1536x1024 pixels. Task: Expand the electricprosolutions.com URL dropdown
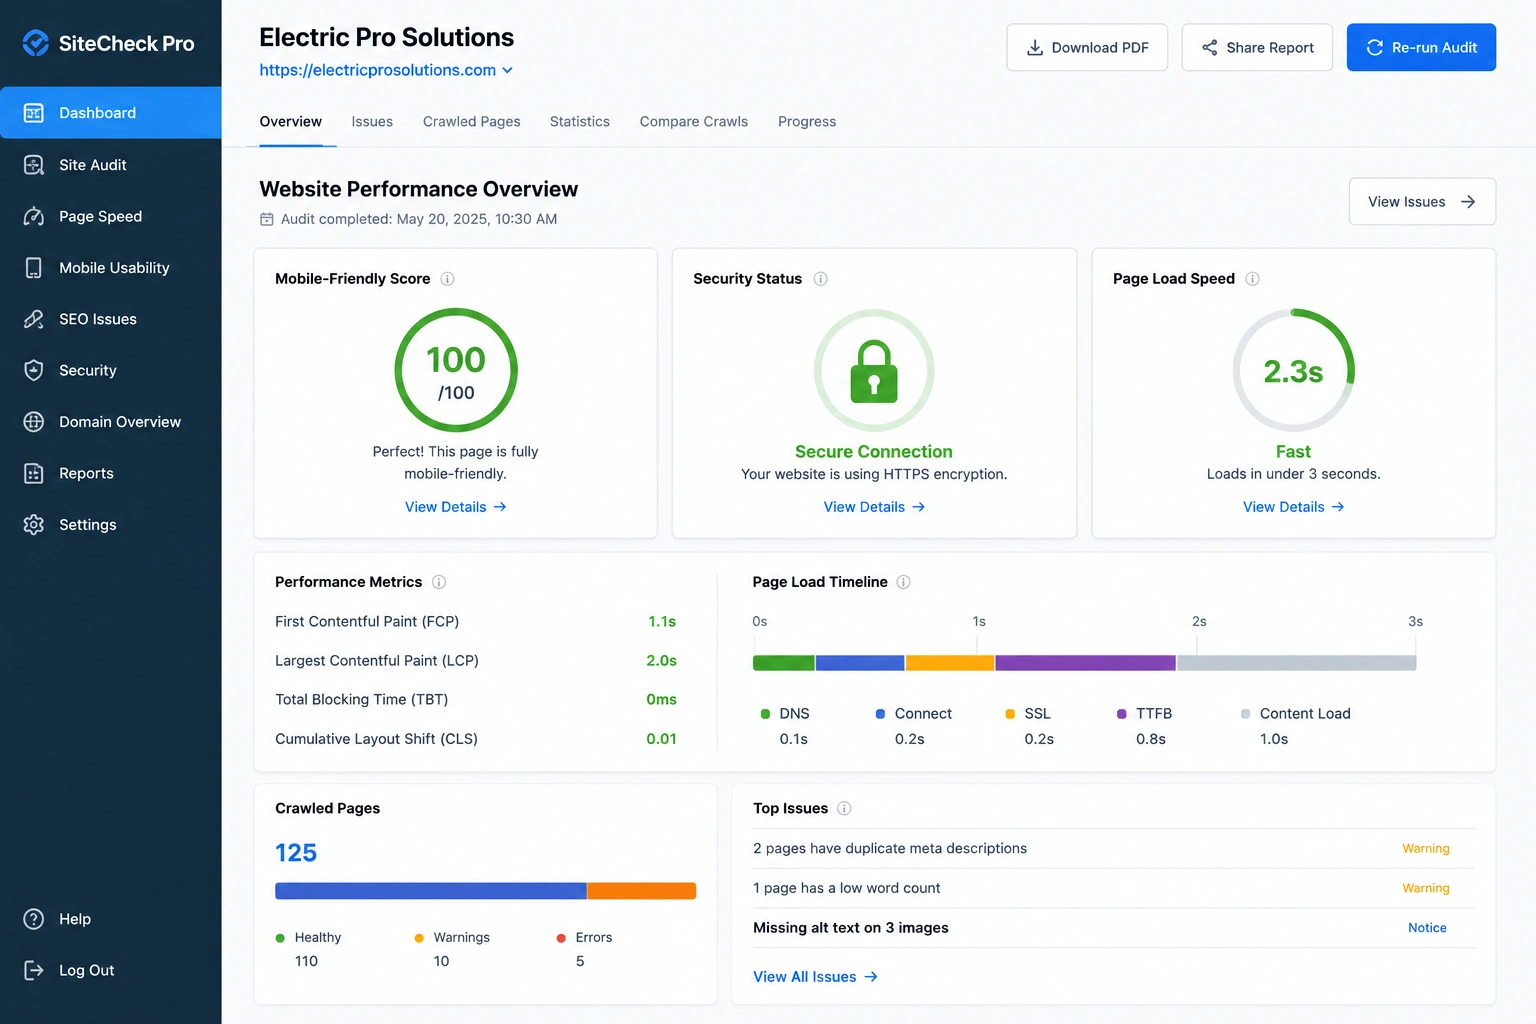pos(507,70)
